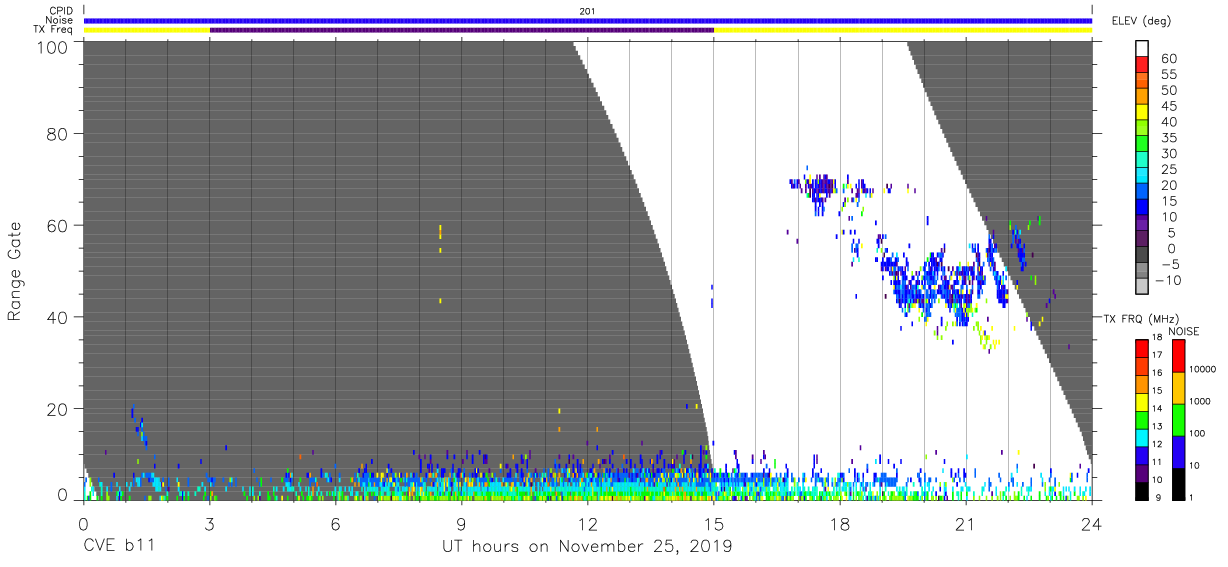Click the '35' label on the ELEV colorbar
The width and height of the screenshot is (1228, 567).
pyautogui.click(x=1169, y=138)
